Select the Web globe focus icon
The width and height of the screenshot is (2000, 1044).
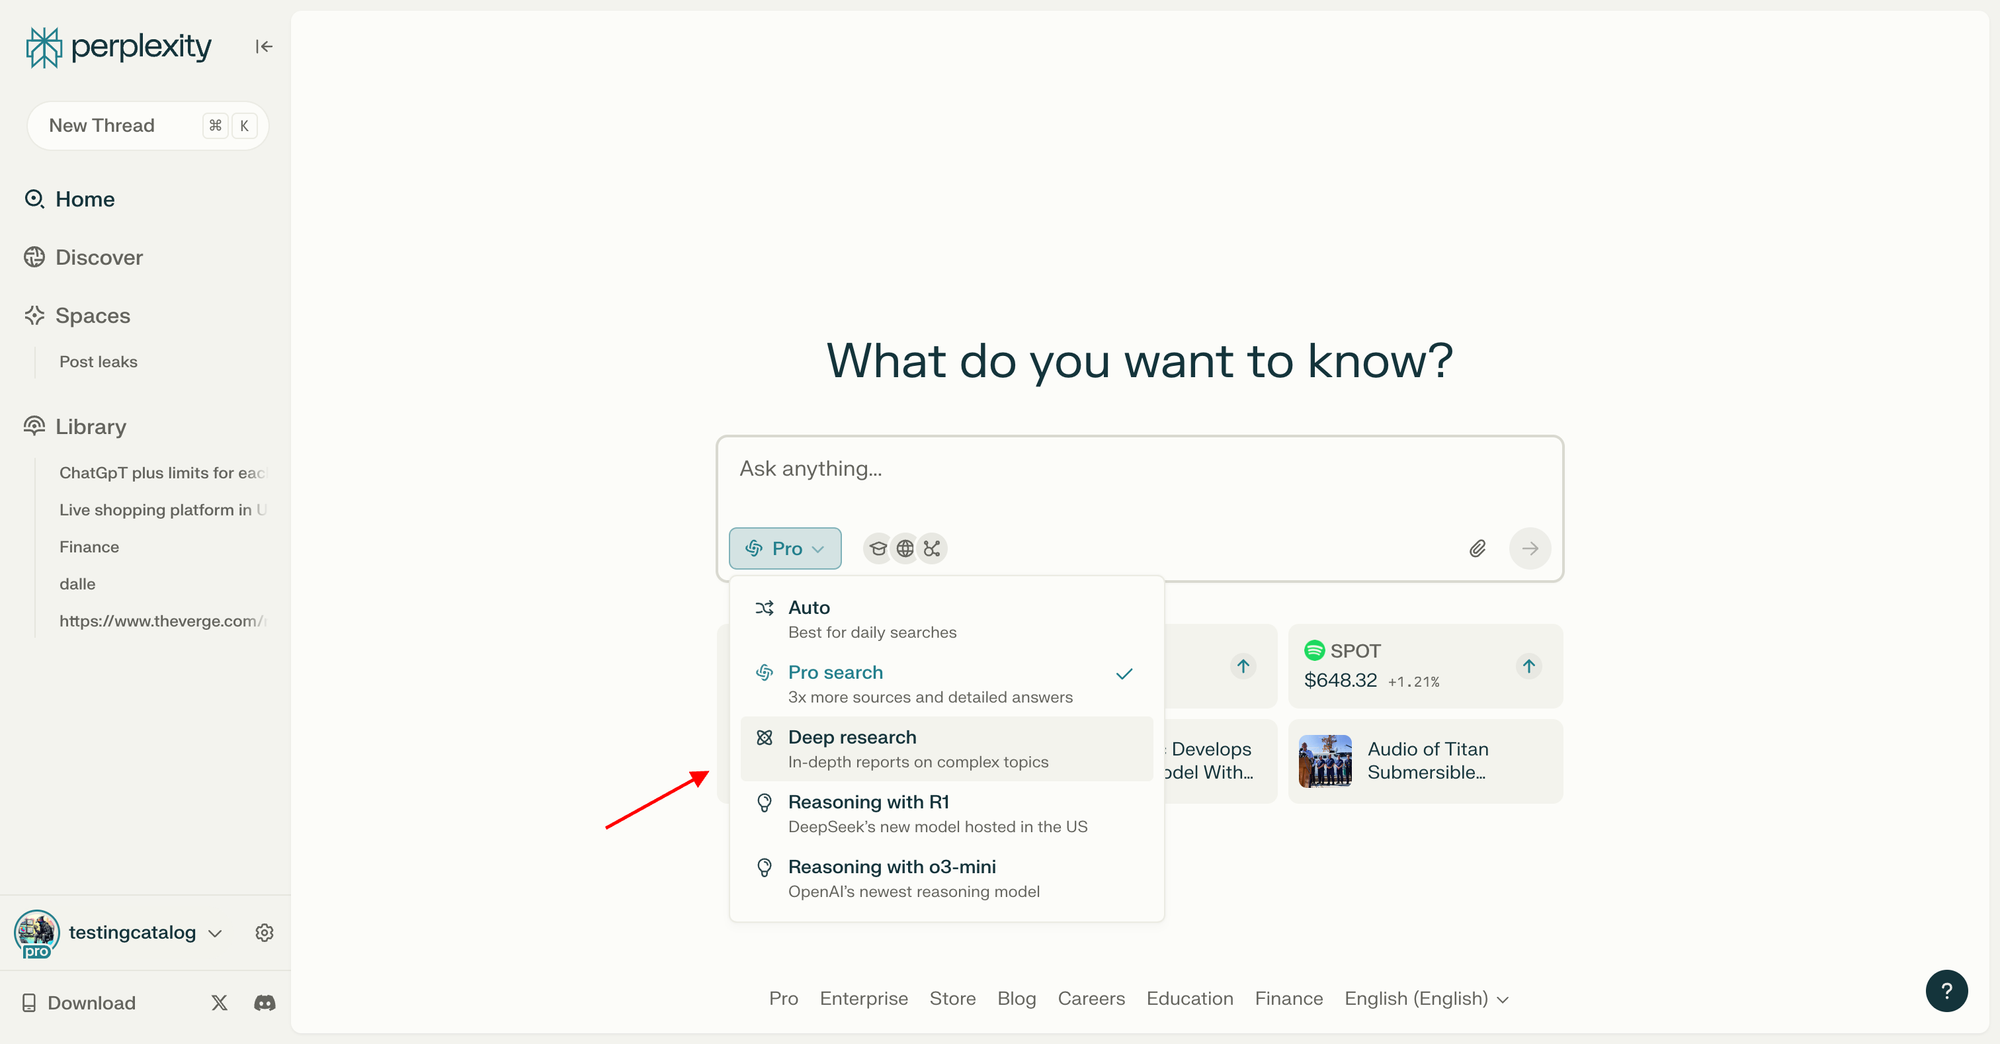coord(905,548)
